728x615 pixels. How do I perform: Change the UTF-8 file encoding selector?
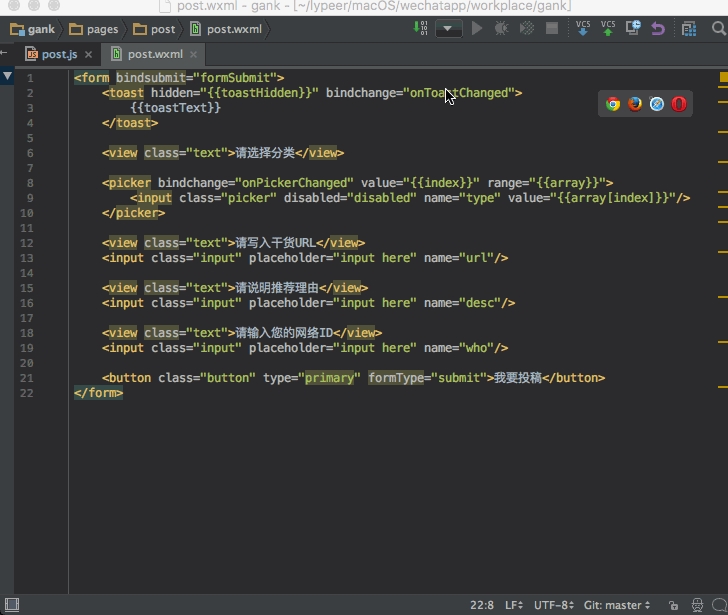point(554,605)
